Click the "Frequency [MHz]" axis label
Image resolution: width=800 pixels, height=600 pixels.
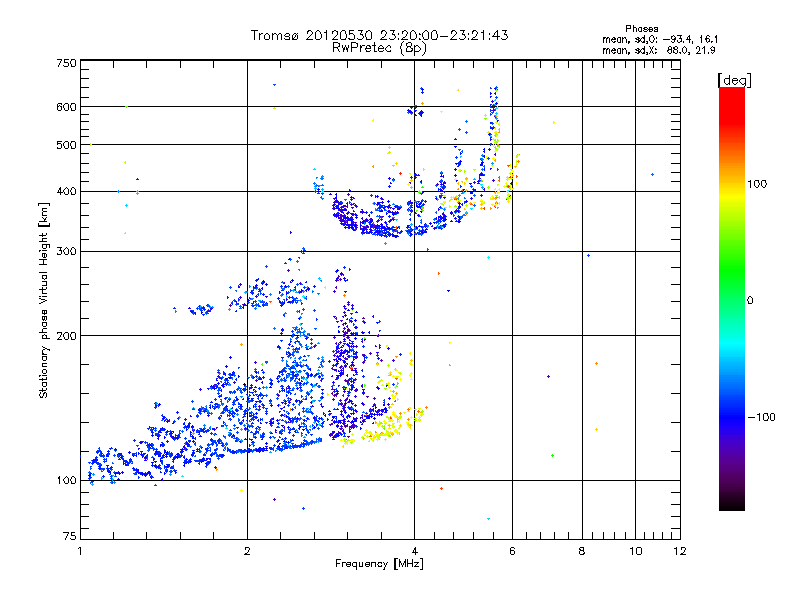point(379,564)
